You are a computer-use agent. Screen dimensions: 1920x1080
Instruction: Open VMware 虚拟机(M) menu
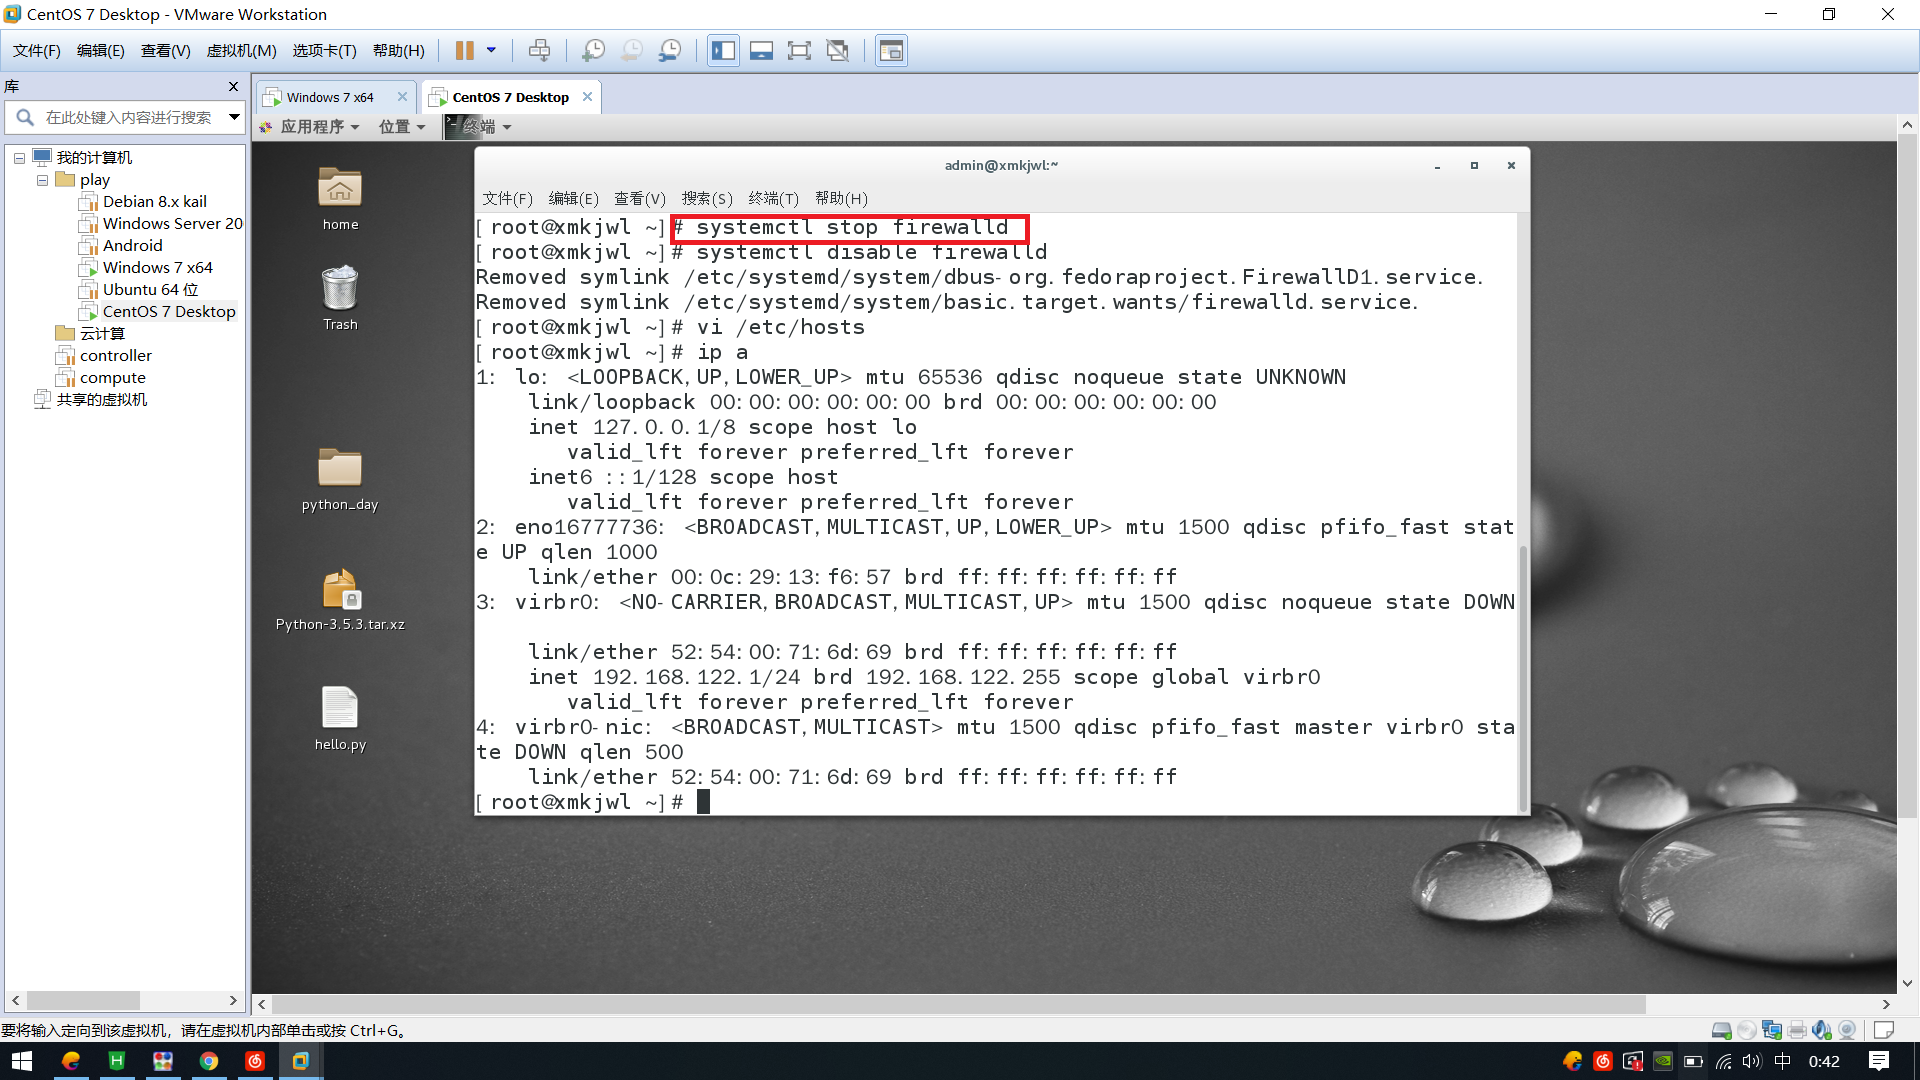click(x=242, y=51)
